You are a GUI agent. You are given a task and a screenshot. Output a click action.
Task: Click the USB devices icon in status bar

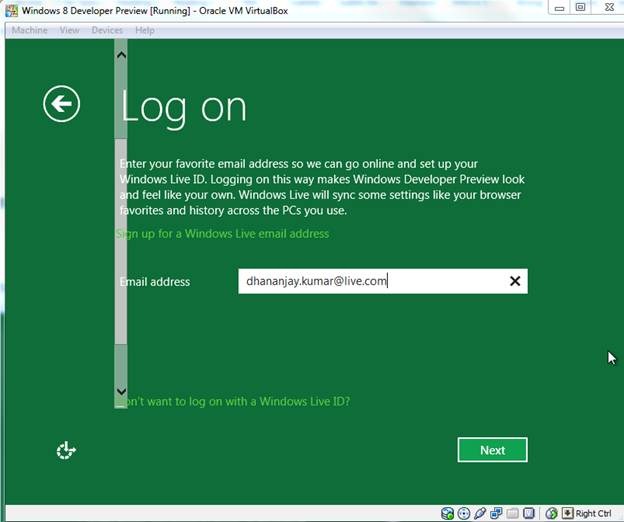coord(480,513)
